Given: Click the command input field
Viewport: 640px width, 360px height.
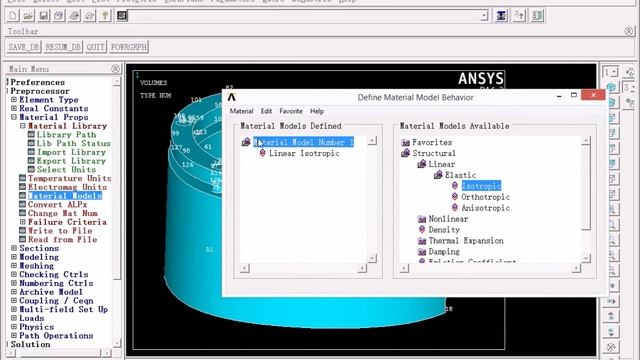Looking at the screenshot, I should 304,16.
